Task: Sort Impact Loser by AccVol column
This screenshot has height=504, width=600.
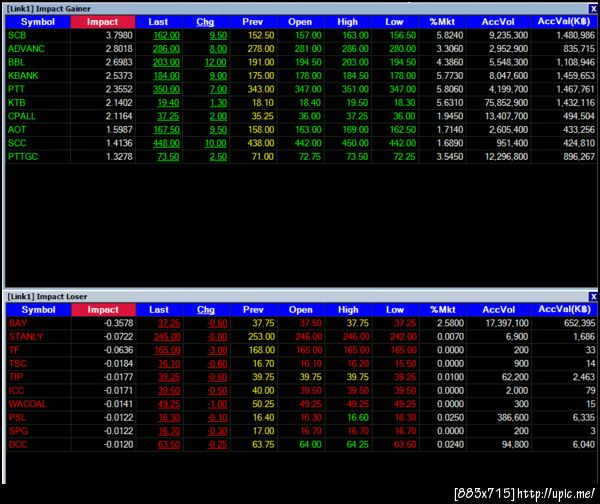Action: point(499,310)
